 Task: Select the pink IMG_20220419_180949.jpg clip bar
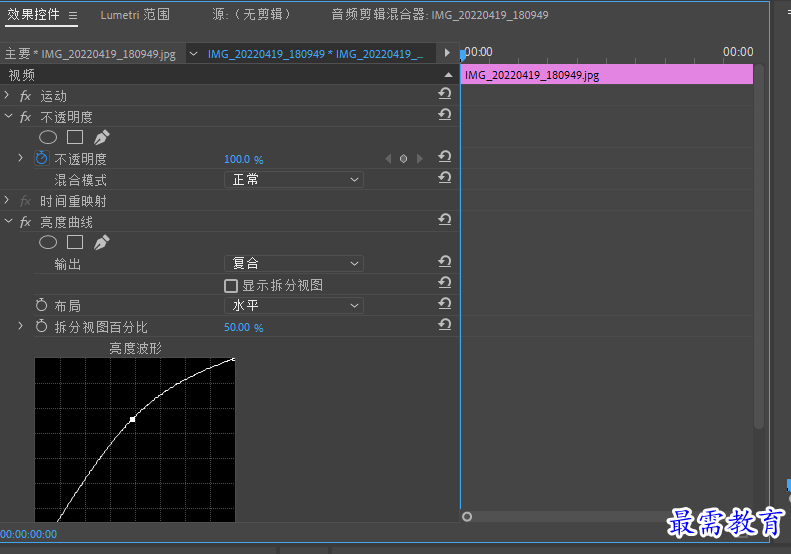606,75
